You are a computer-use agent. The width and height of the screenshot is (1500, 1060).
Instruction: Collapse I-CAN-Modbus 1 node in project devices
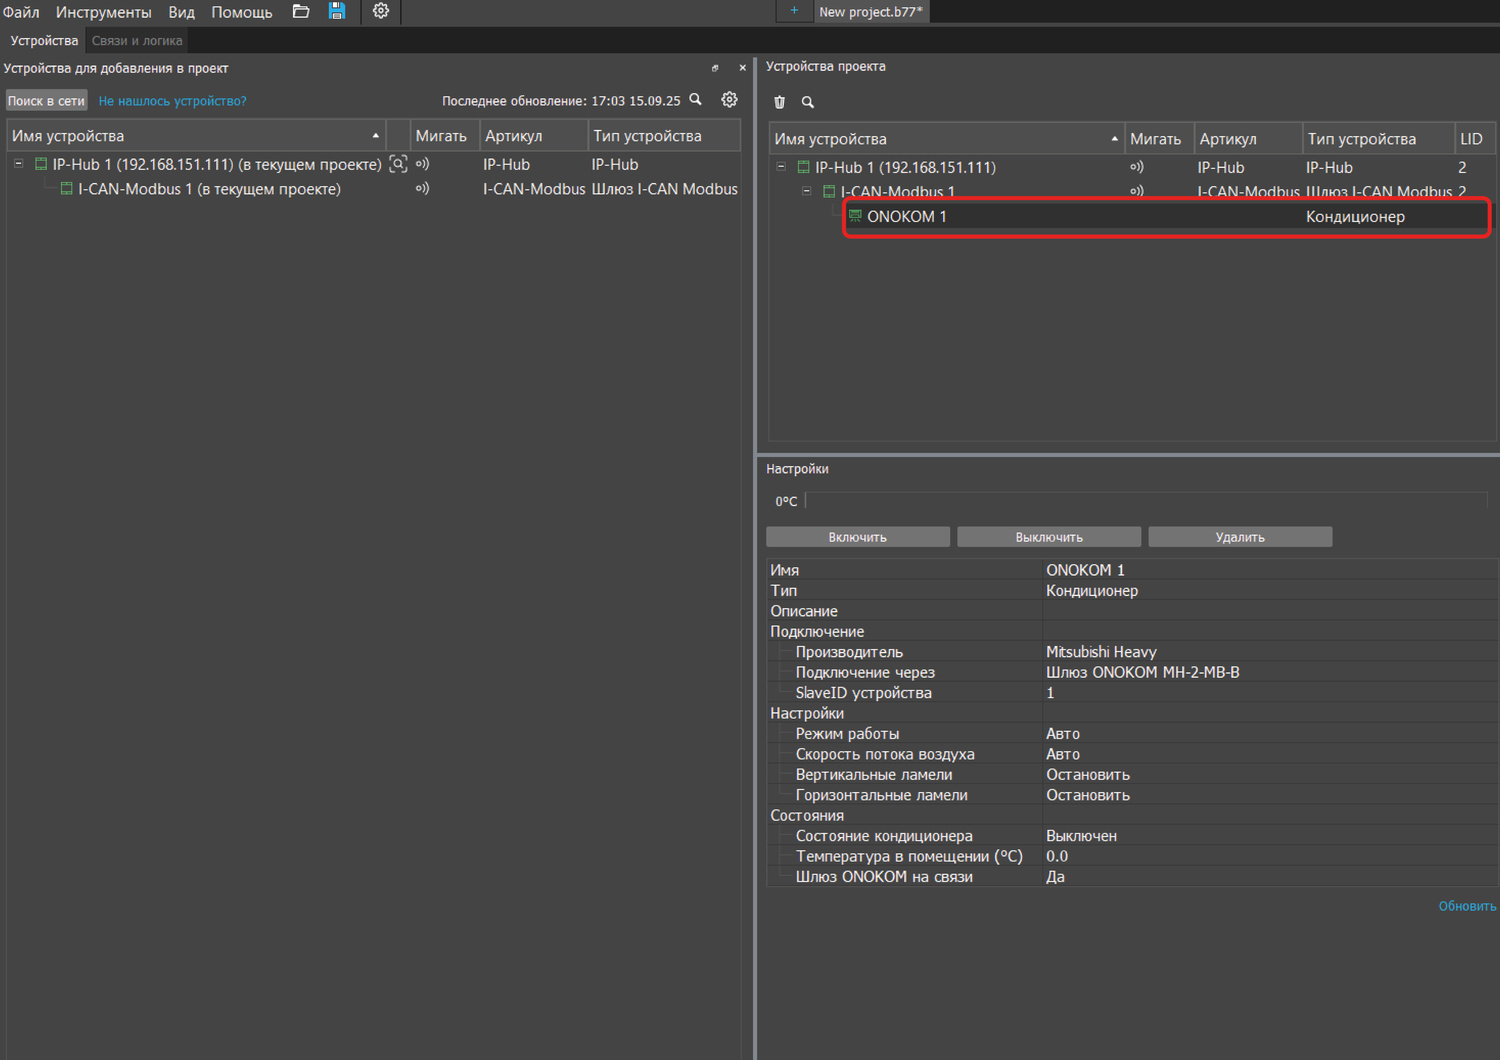pos(807,191)
